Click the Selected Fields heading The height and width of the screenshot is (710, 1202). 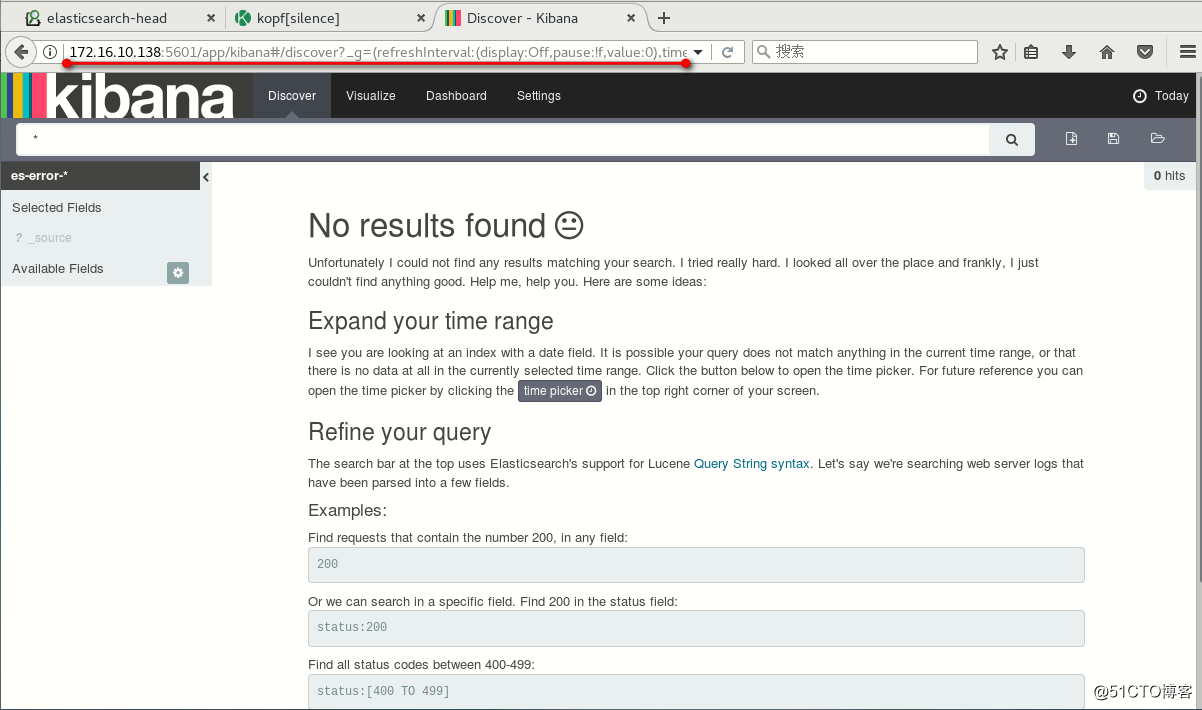point(57,208)
